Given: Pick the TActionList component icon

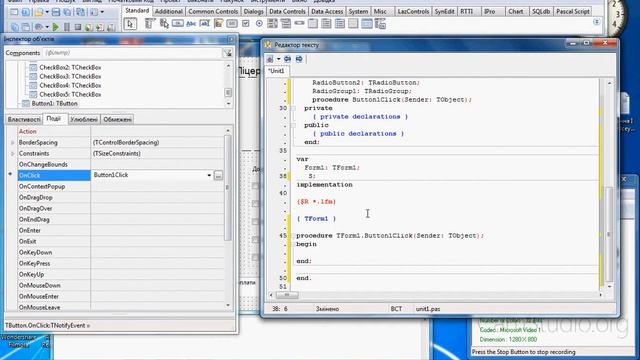Looking at the screenshot, I should (380, 24).
